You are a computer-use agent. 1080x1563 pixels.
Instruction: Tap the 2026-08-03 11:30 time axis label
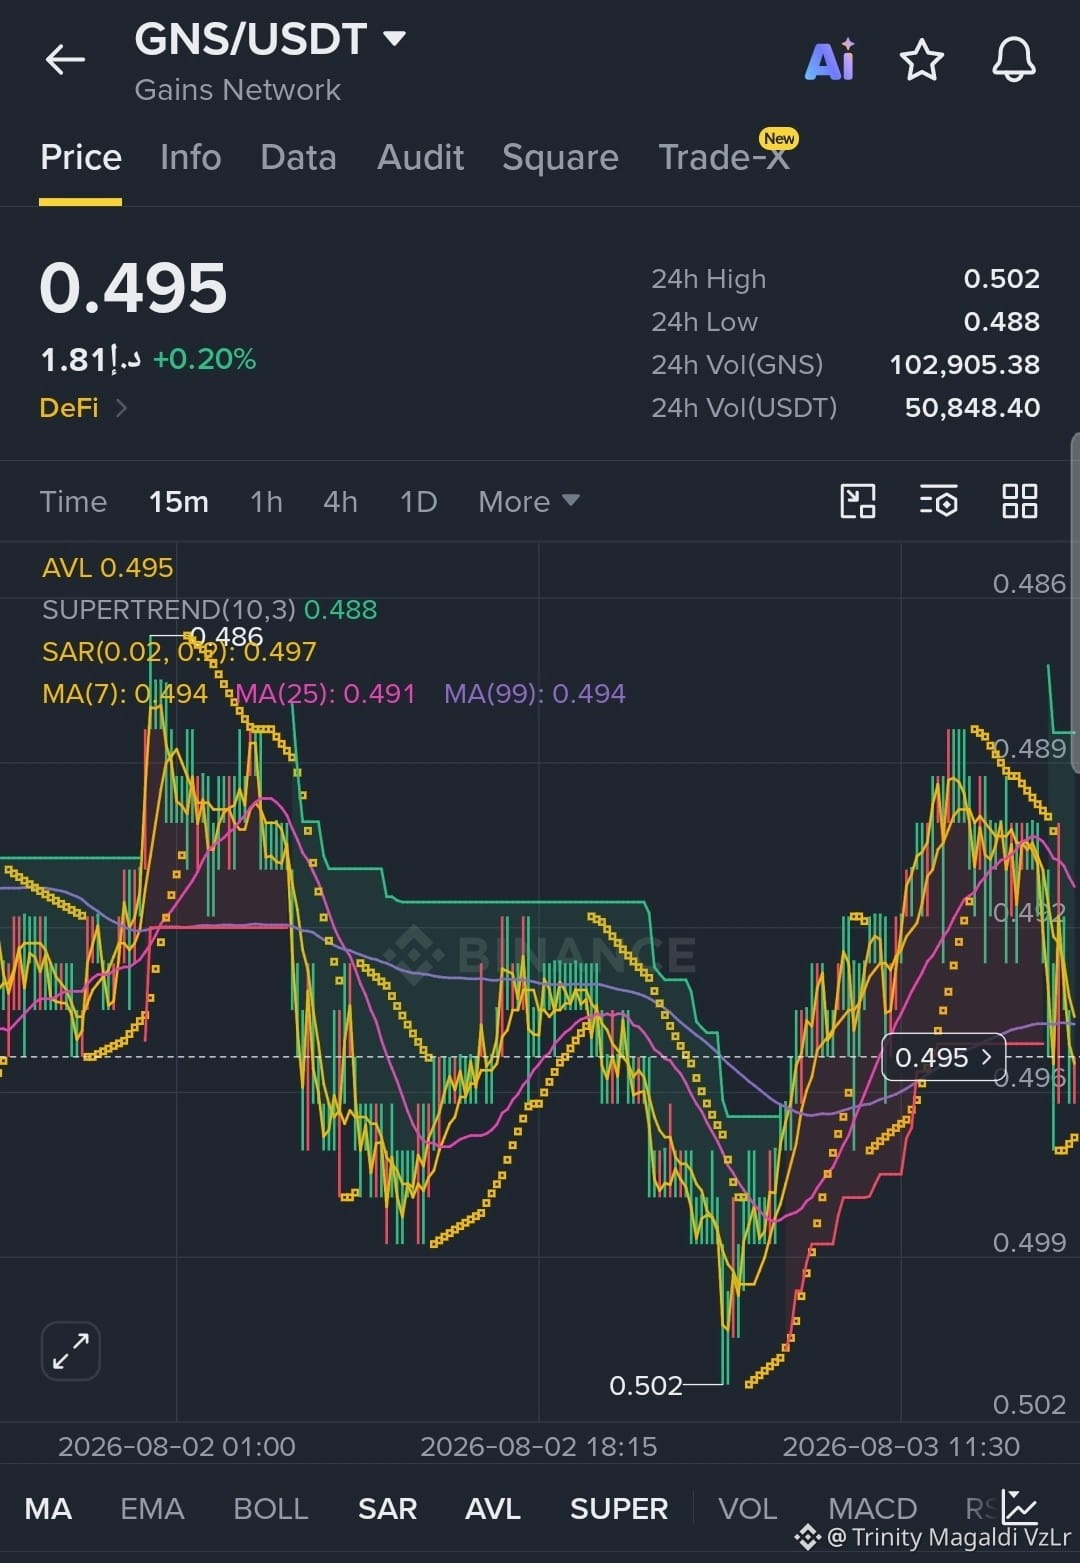(x=901, y=1446)
